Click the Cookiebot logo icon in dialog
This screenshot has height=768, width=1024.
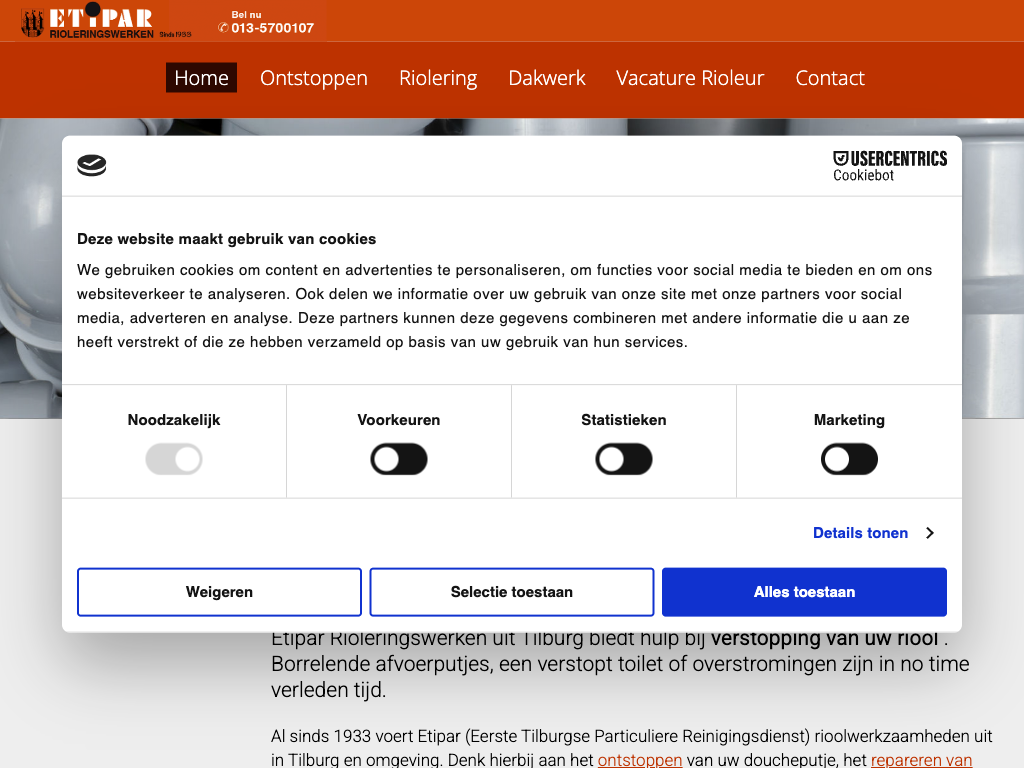point(91,165)
